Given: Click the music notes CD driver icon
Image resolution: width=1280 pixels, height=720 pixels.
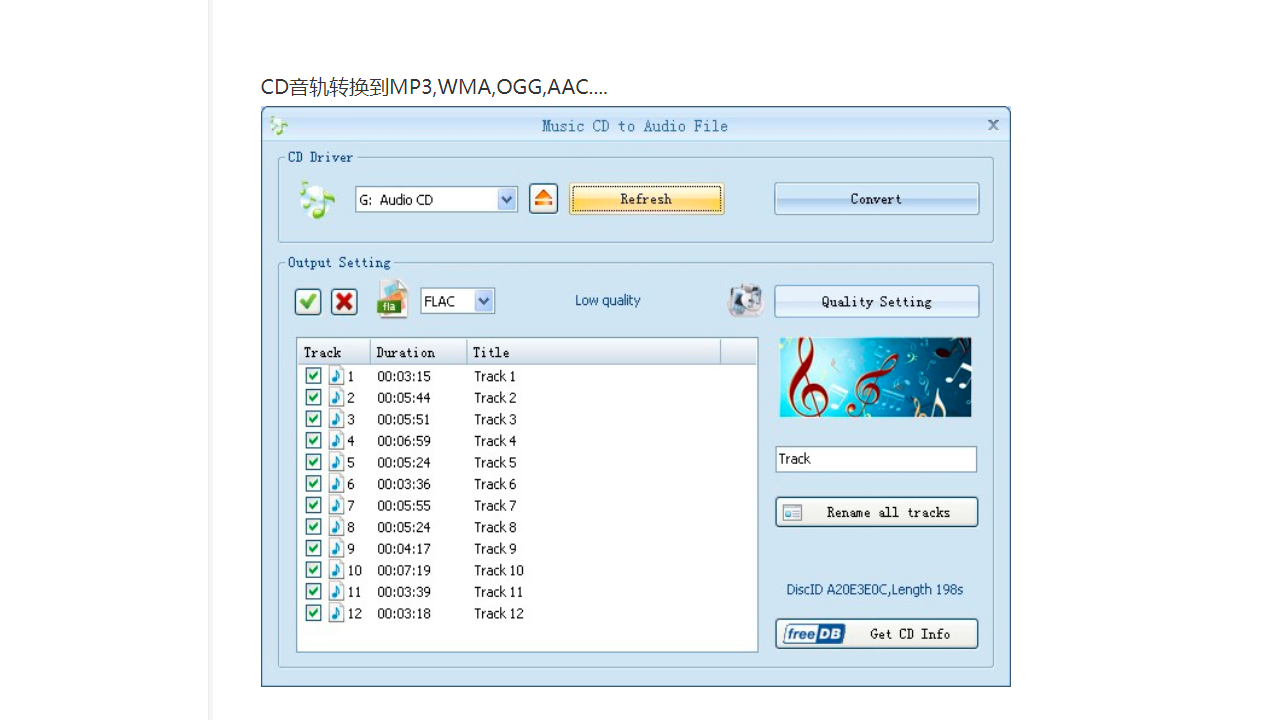Looking at the screenshot, I should tap(317, 200).
